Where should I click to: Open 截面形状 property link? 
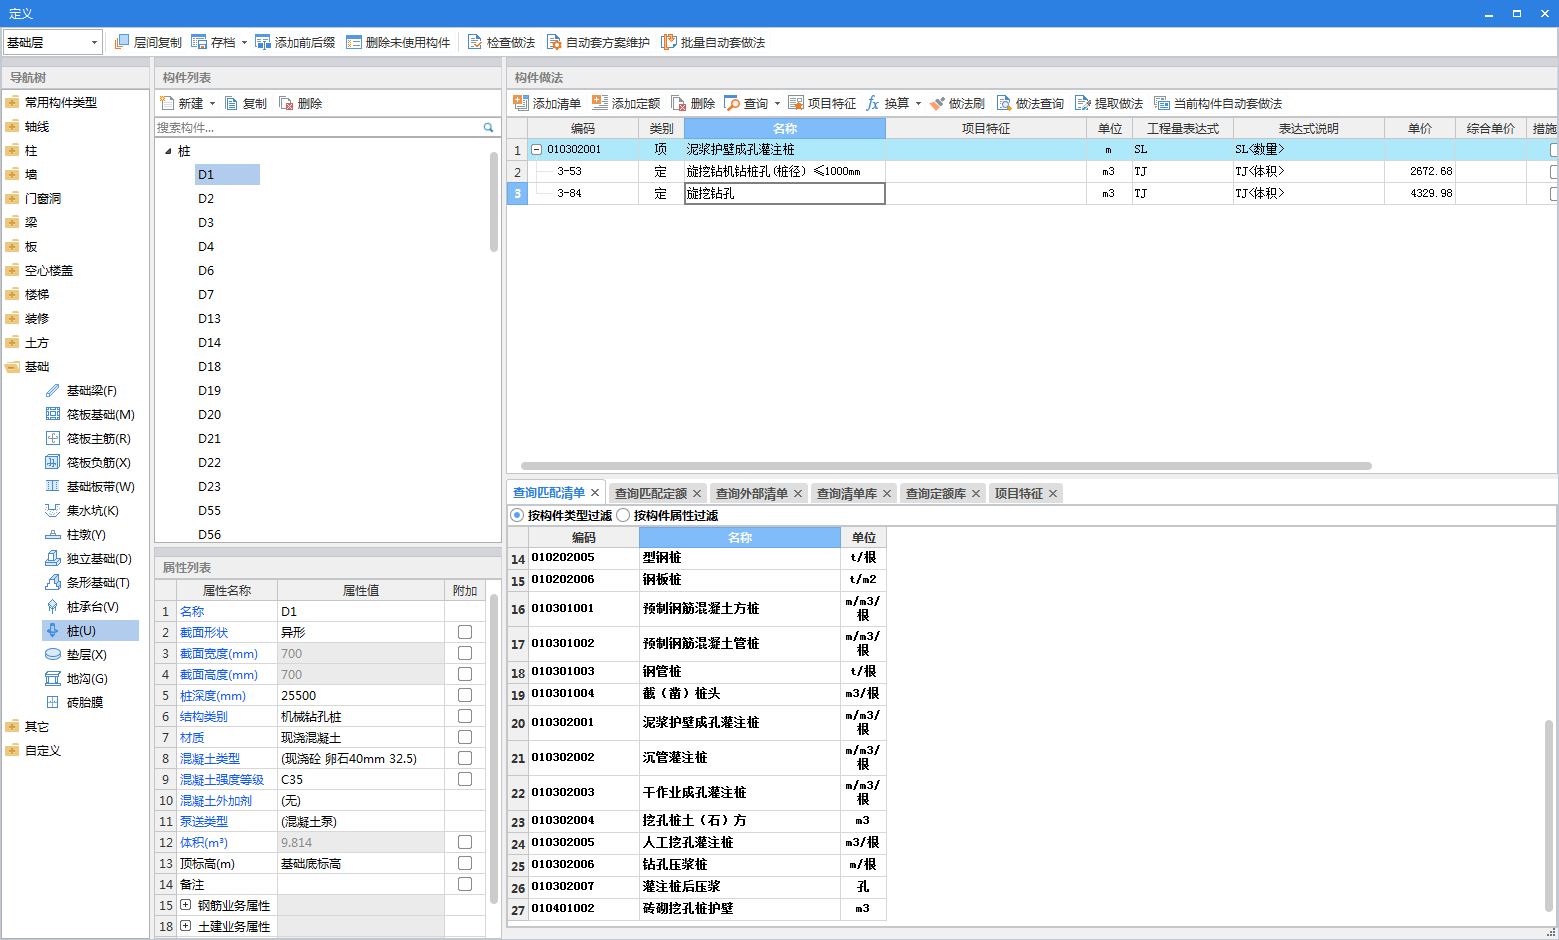(204, 632)
